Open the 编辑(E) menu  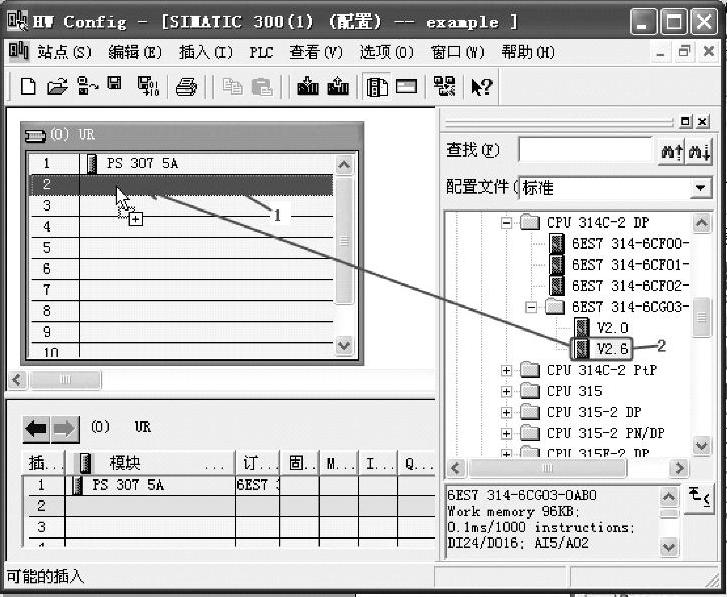[135, 52]
